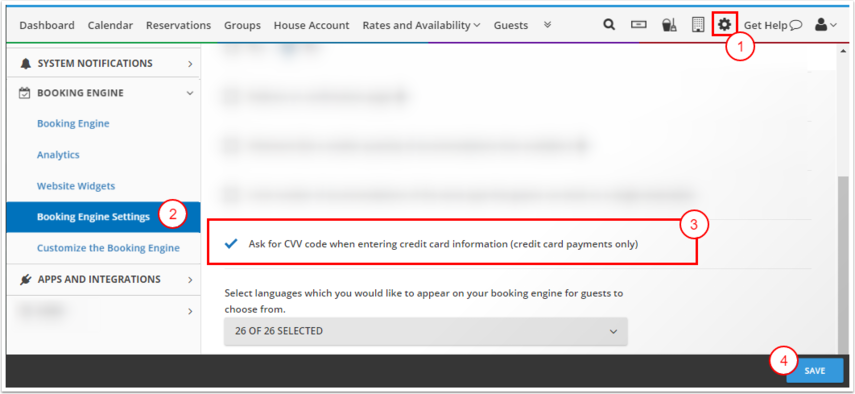This screenshot has height=394, width=855.
Task: Open the Reservations menu item
Action: tap(178, 25)
